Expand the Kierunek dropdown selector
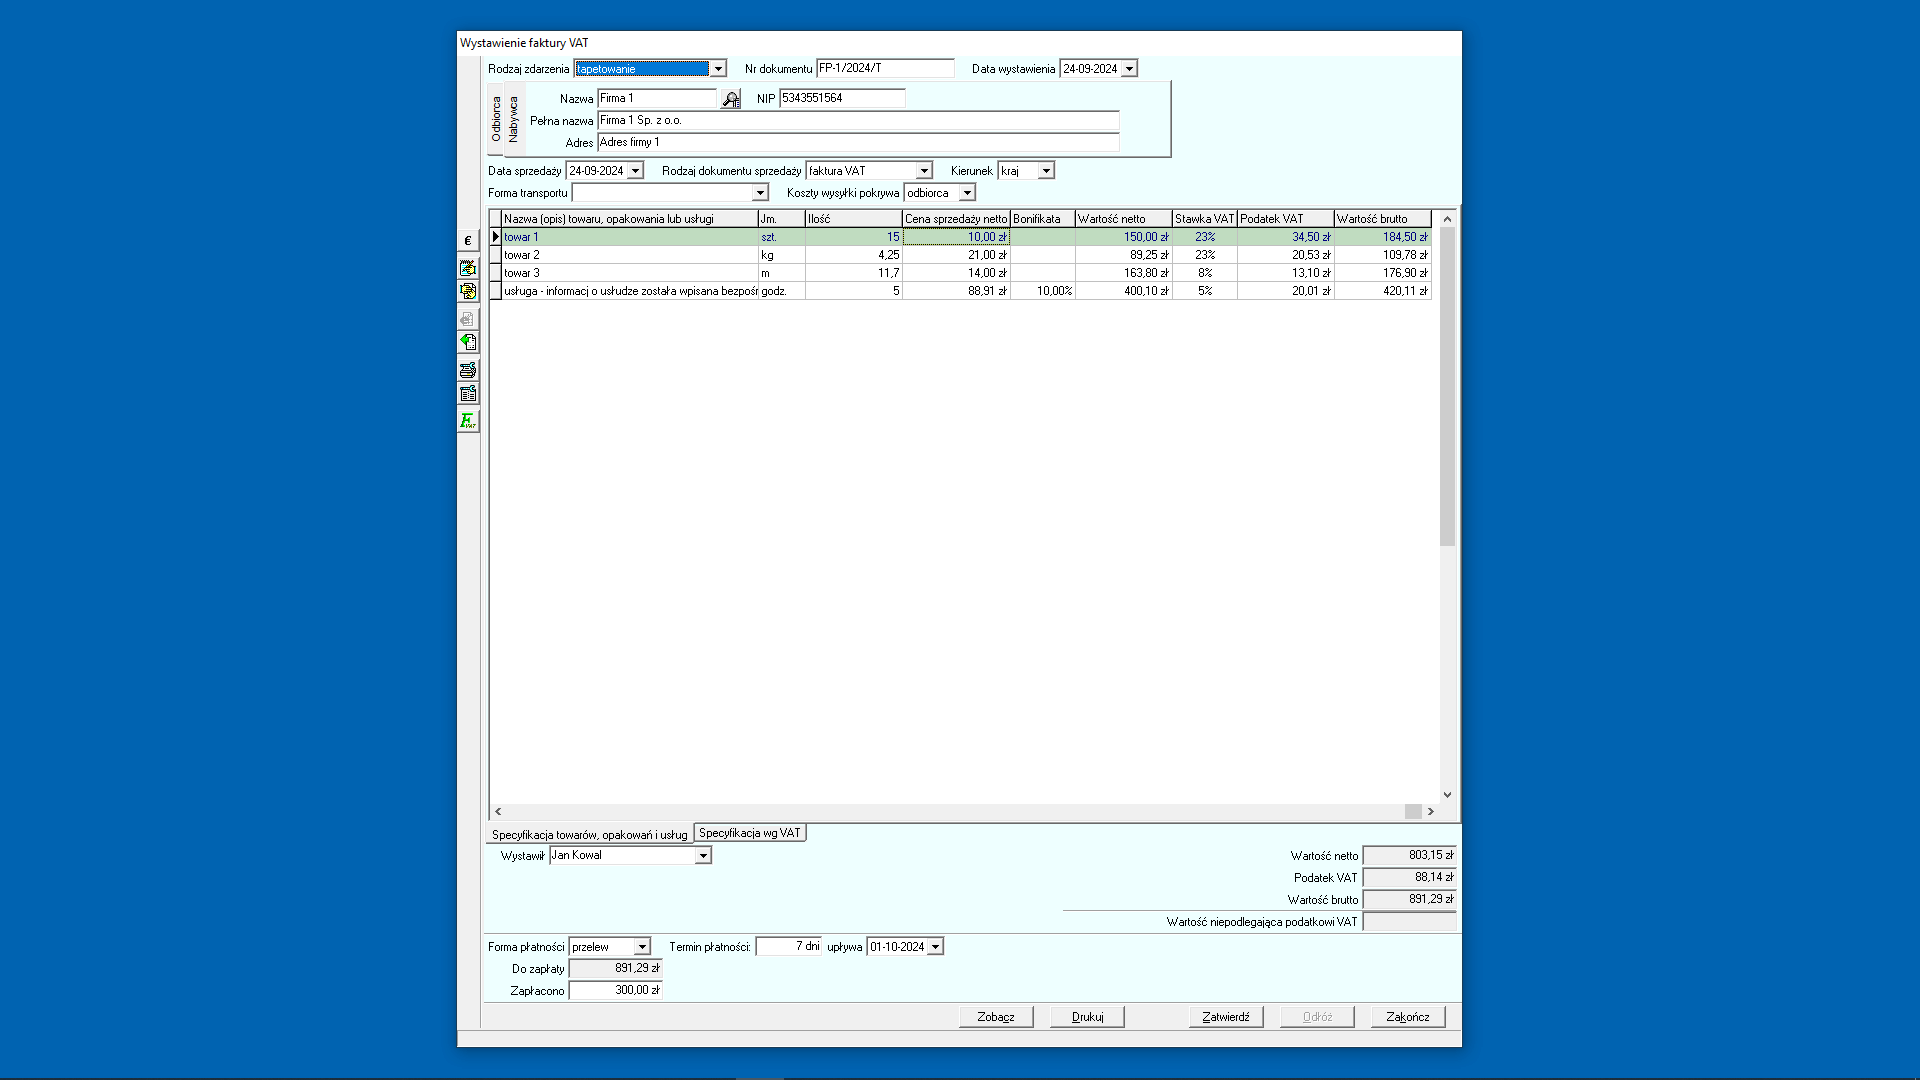 pos(1046,170)
